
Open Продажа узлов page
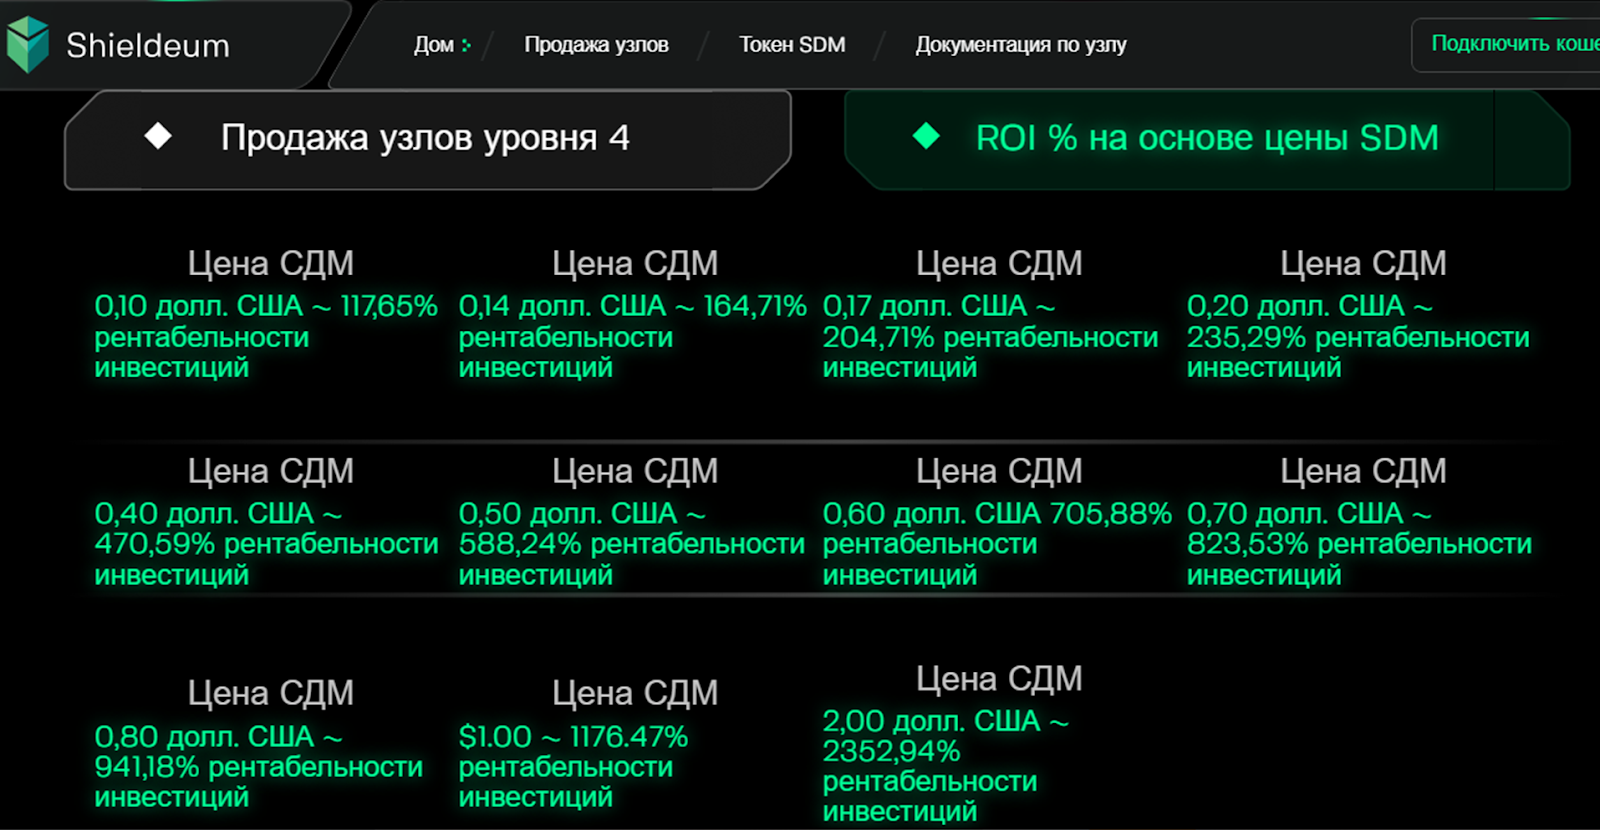tap(596, 45)
